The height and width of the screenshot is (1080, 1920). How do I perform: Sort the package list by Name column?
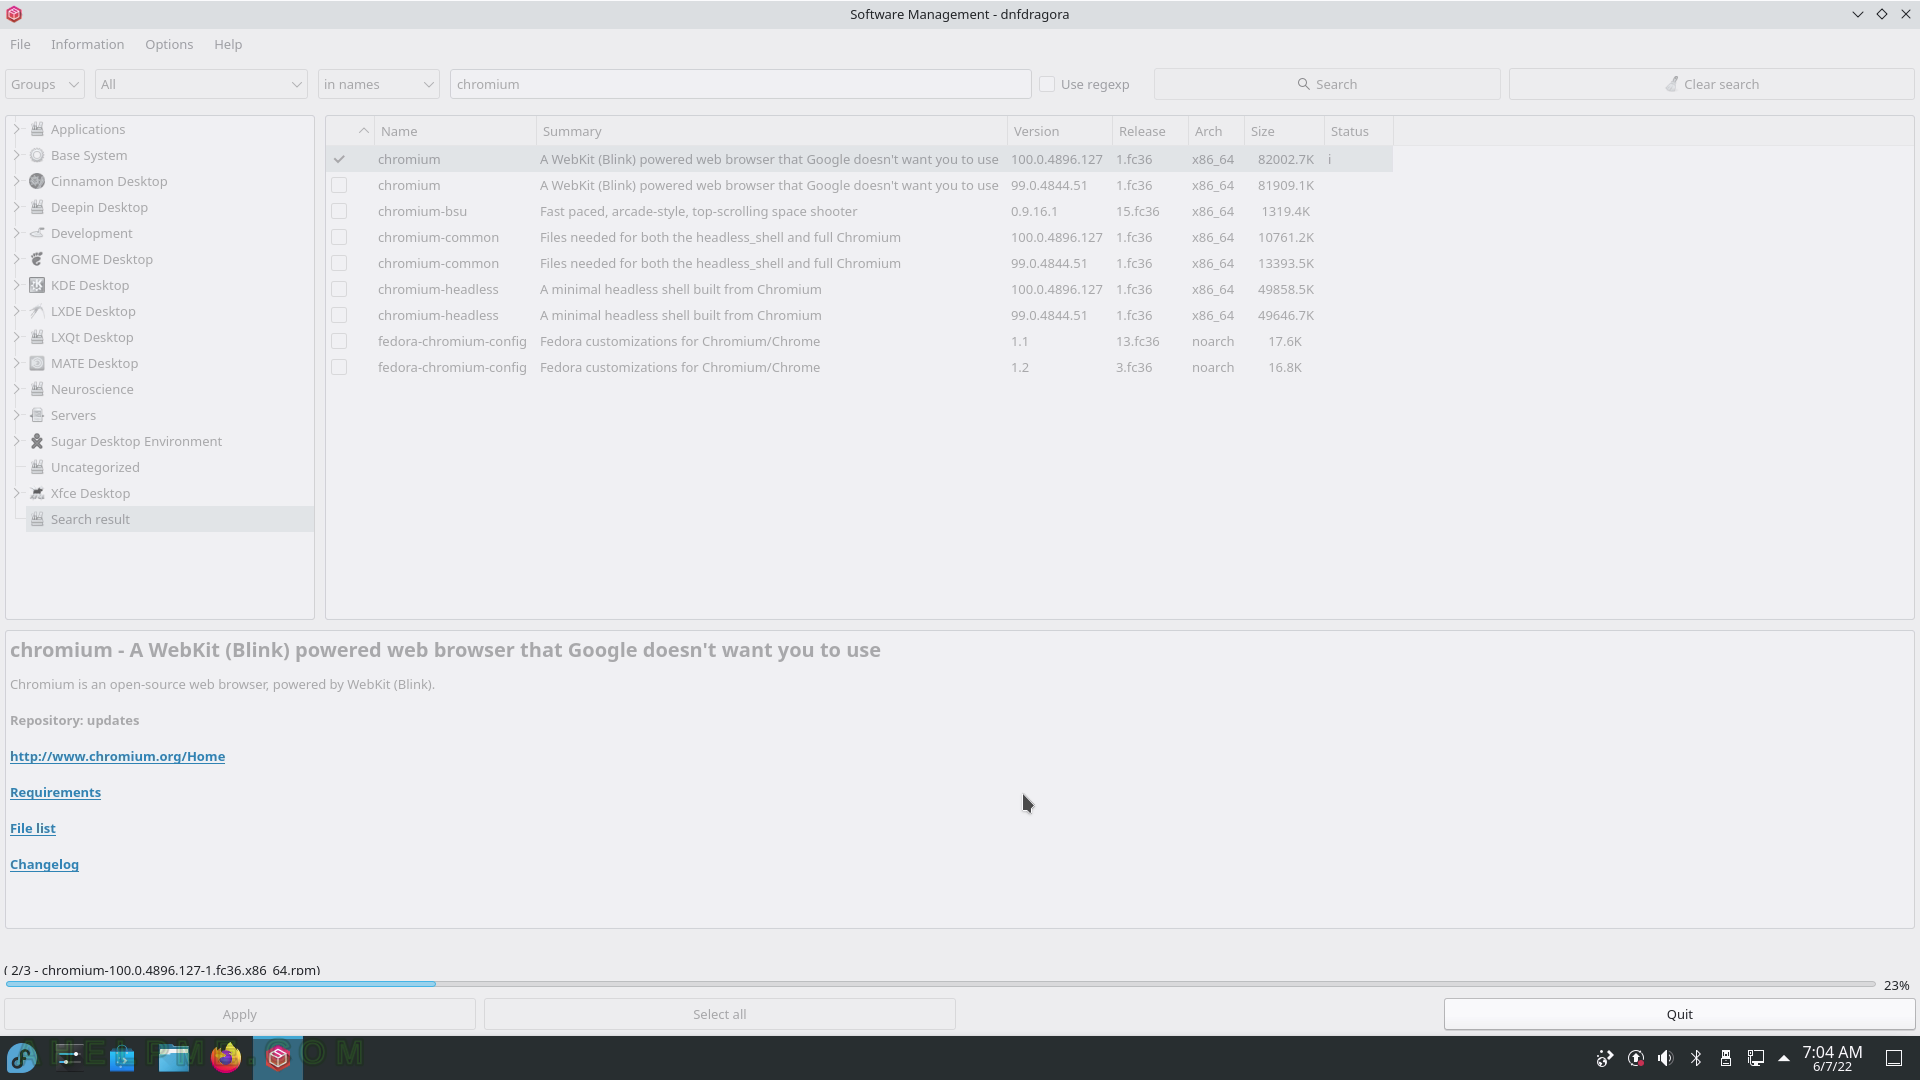point(455,131)
